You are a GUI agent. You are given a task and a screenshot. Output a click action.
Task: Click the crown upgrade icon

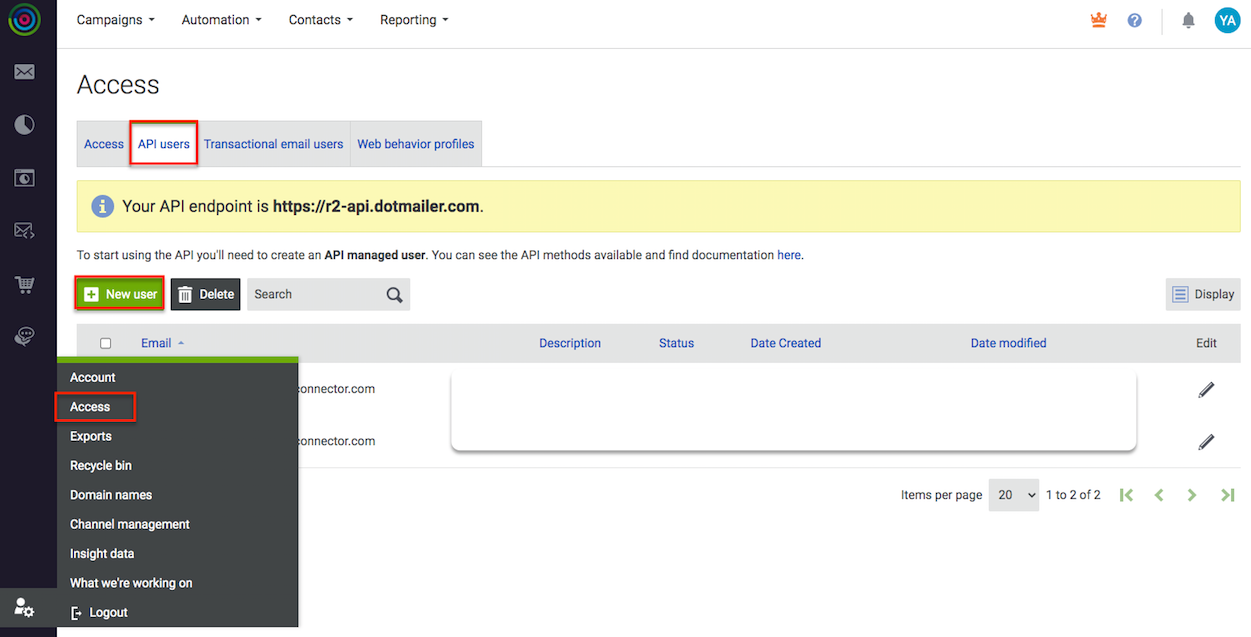click(1099, 20)
